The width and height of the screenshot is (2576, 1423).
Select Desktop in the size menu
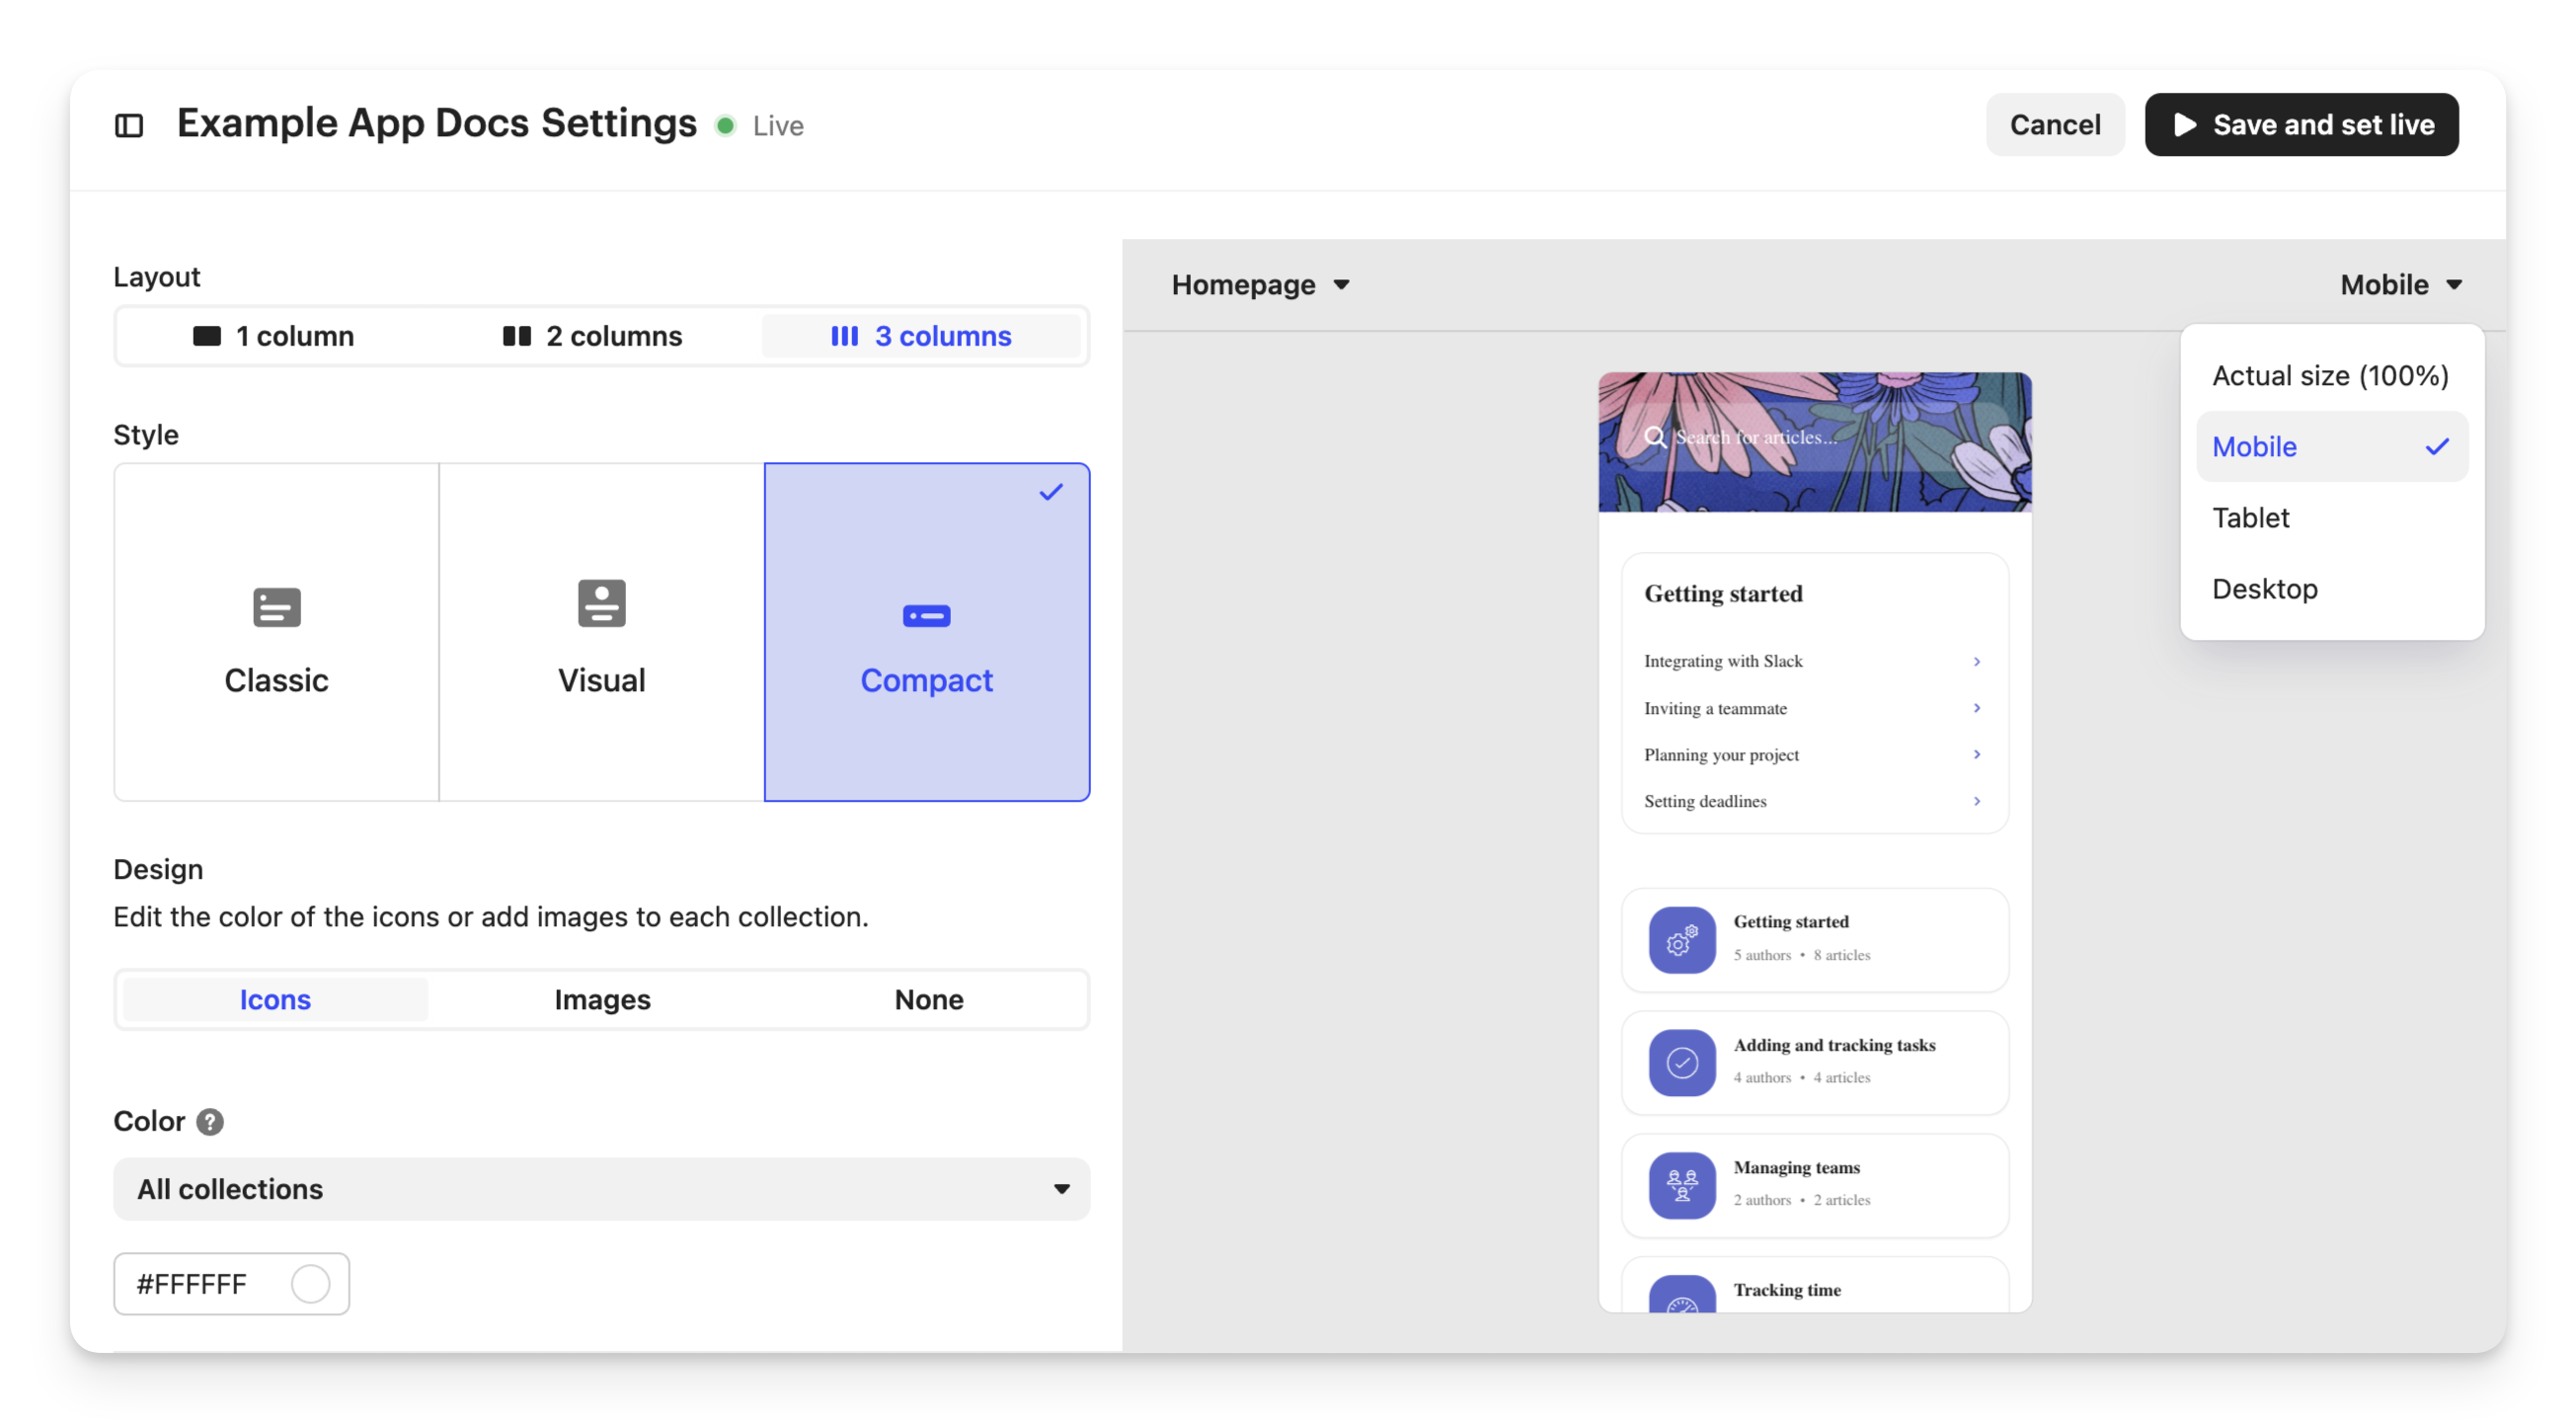click(2264, 589)
